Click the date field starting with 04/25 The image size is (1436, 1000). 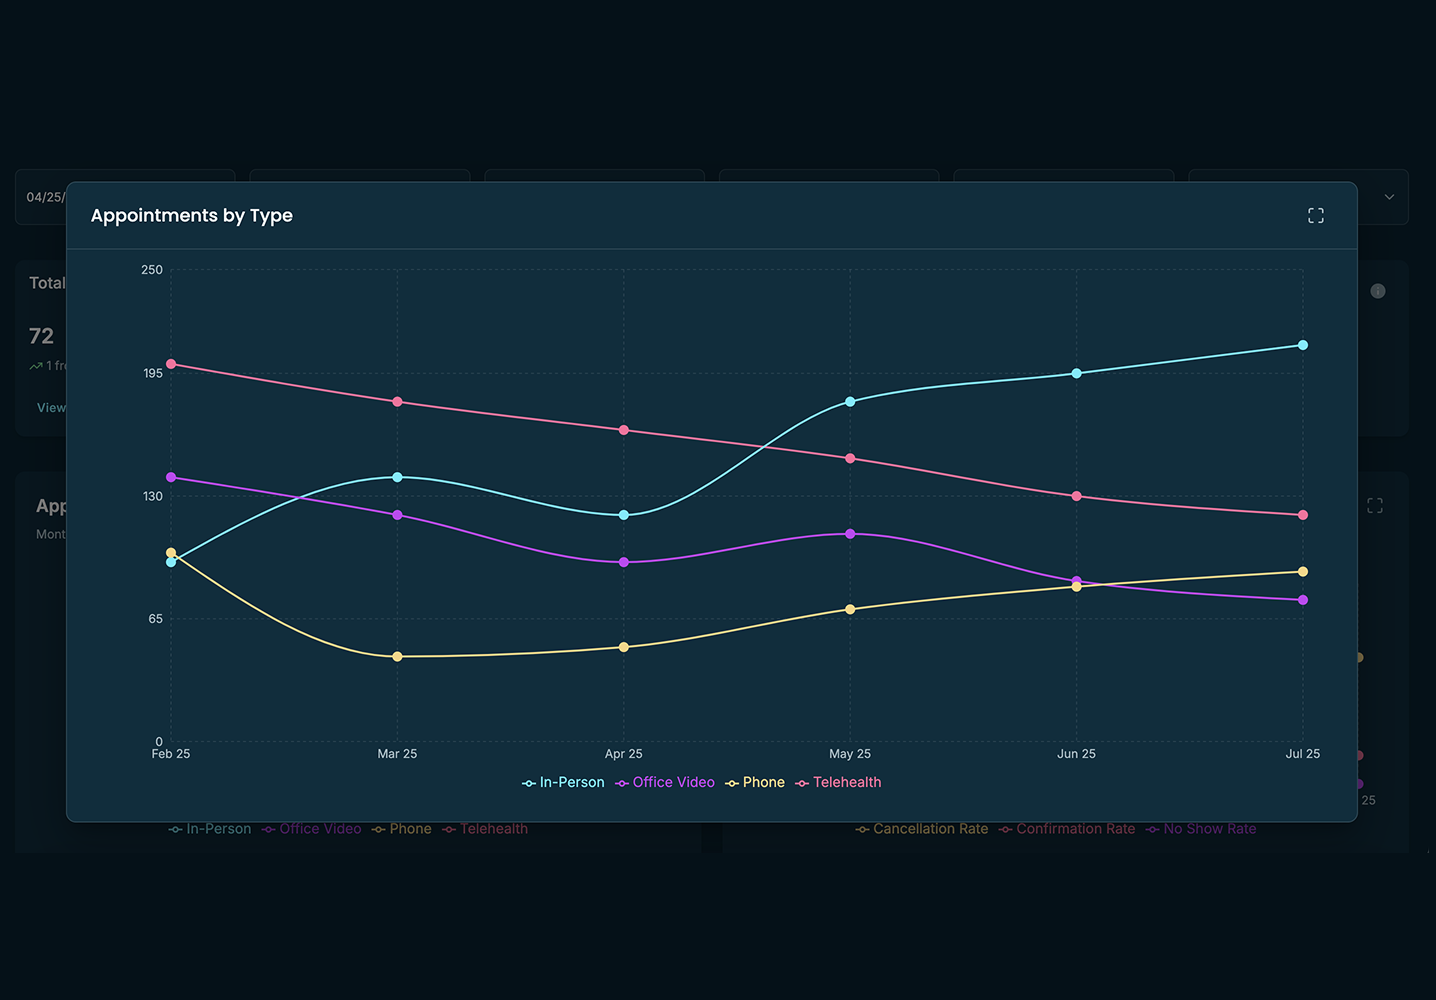44,197
